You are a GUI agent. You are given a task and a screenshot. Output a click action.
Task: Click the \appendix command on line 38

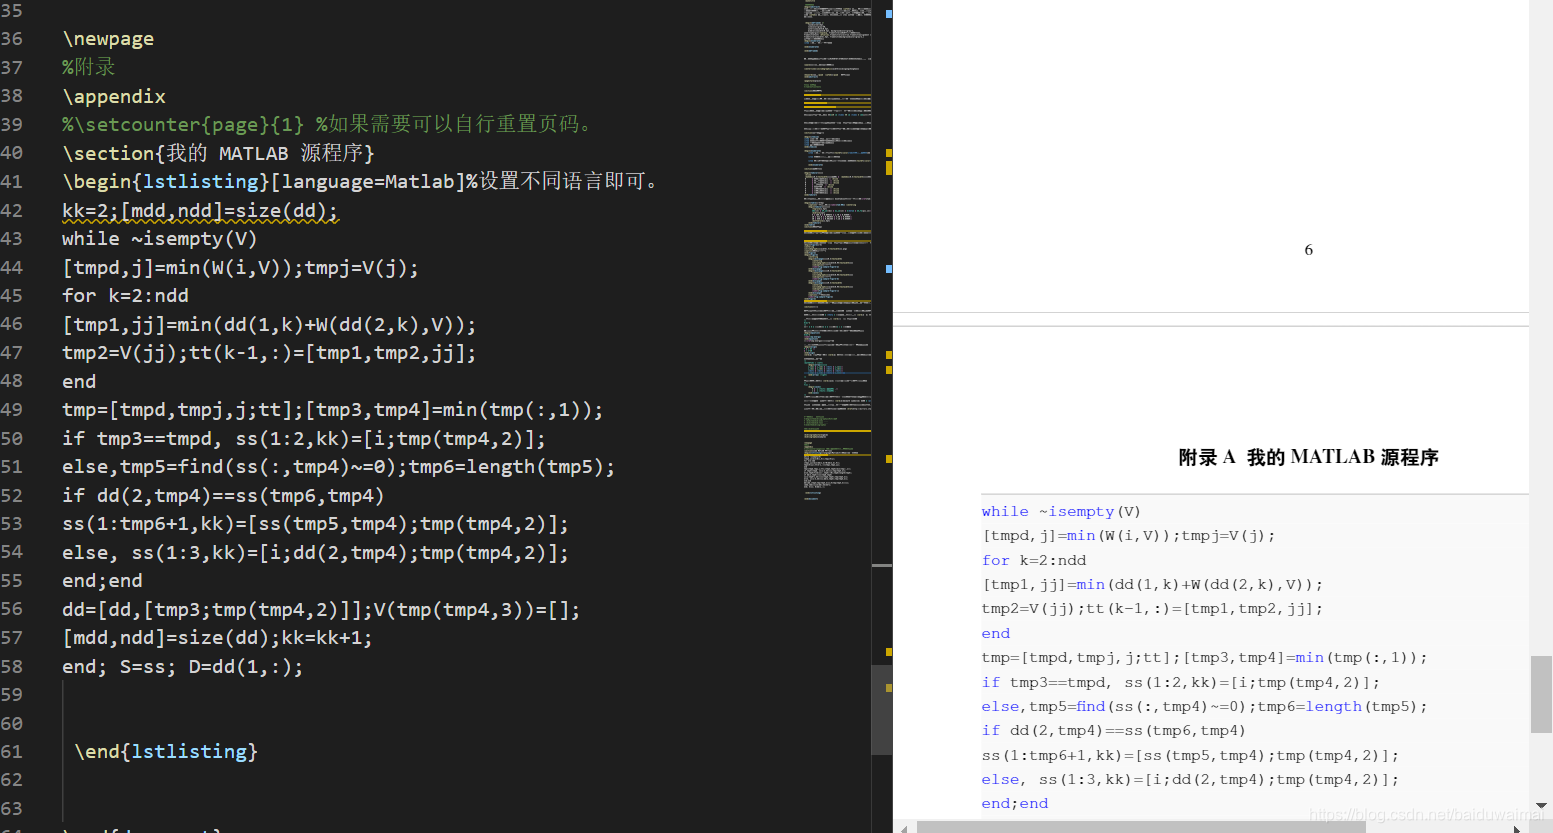pos(114,96)
